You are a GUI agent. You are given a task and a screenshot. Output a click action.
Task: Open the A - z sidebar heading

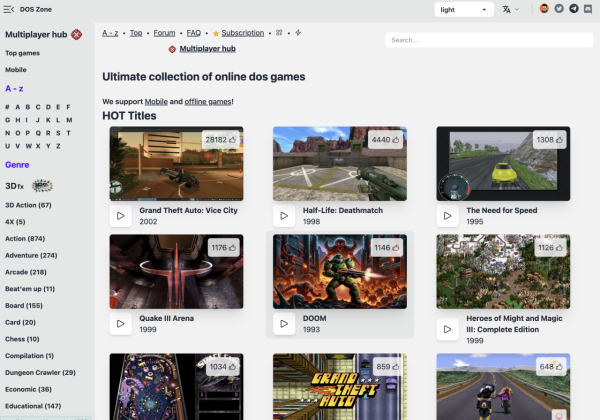14,89
